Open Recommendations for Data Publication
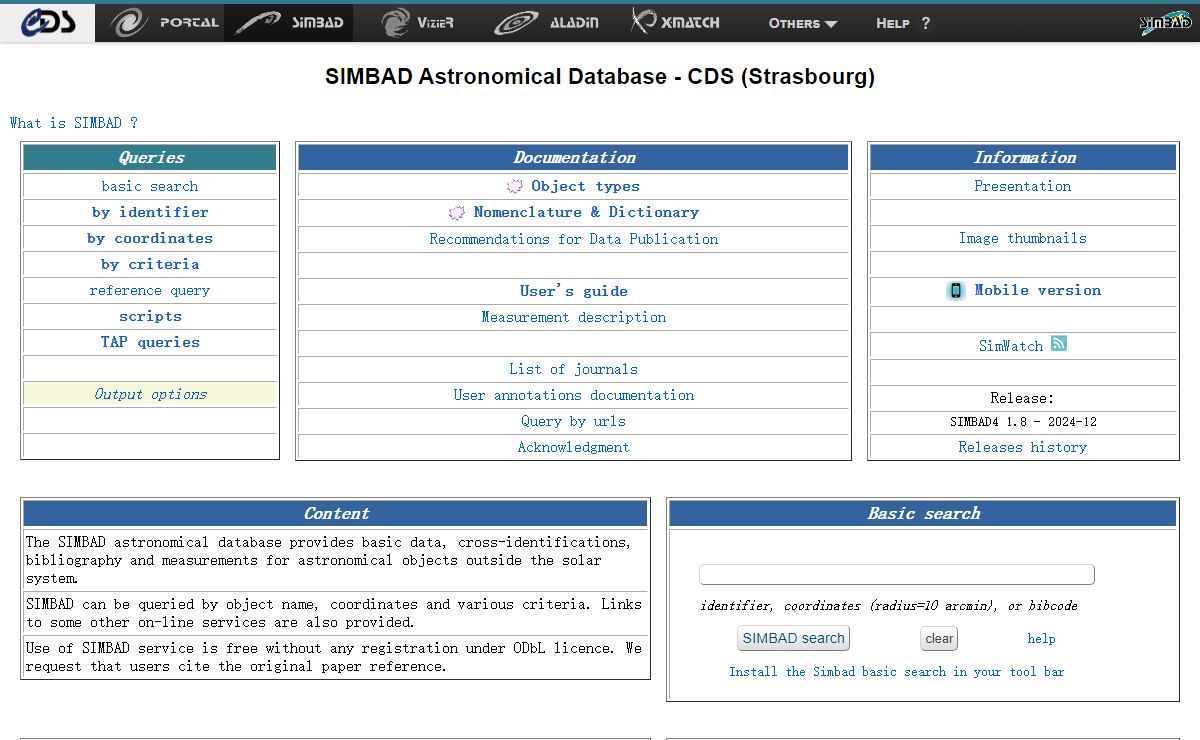 (x=574, y=239)
